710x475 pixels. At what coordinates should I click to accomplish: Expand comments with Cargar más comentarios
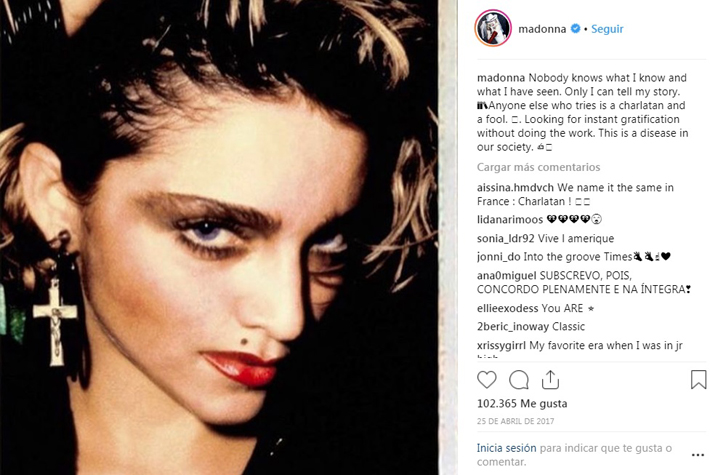tap(538, 167)
